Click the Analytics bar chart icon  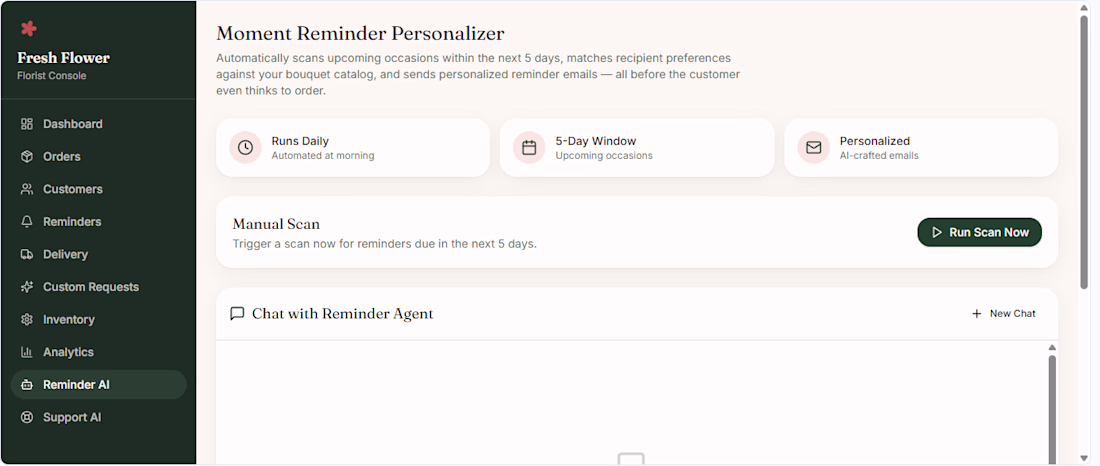27,352
